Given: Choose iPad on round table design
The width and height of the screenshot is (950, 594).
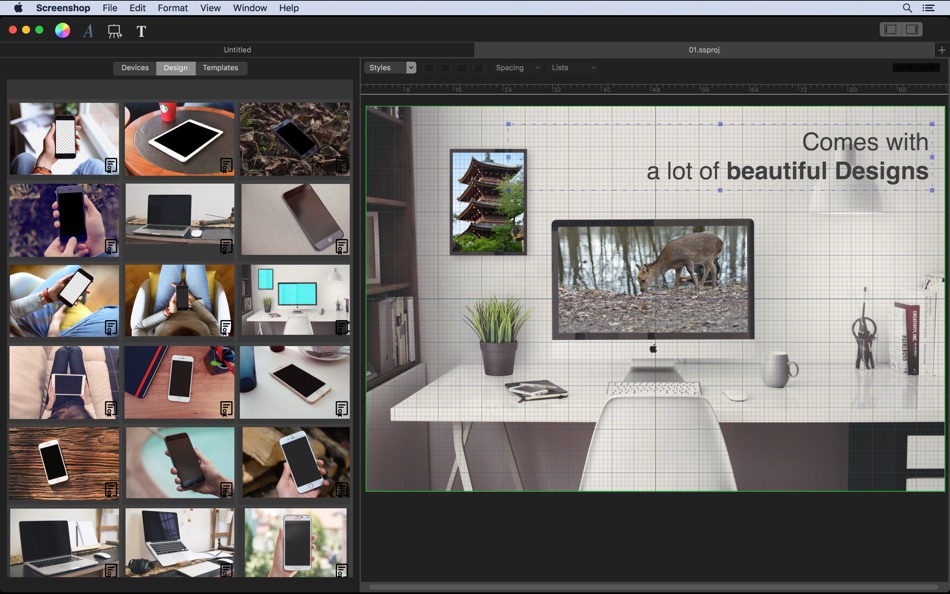Looking at the screenshot, I should click(179, 139).
